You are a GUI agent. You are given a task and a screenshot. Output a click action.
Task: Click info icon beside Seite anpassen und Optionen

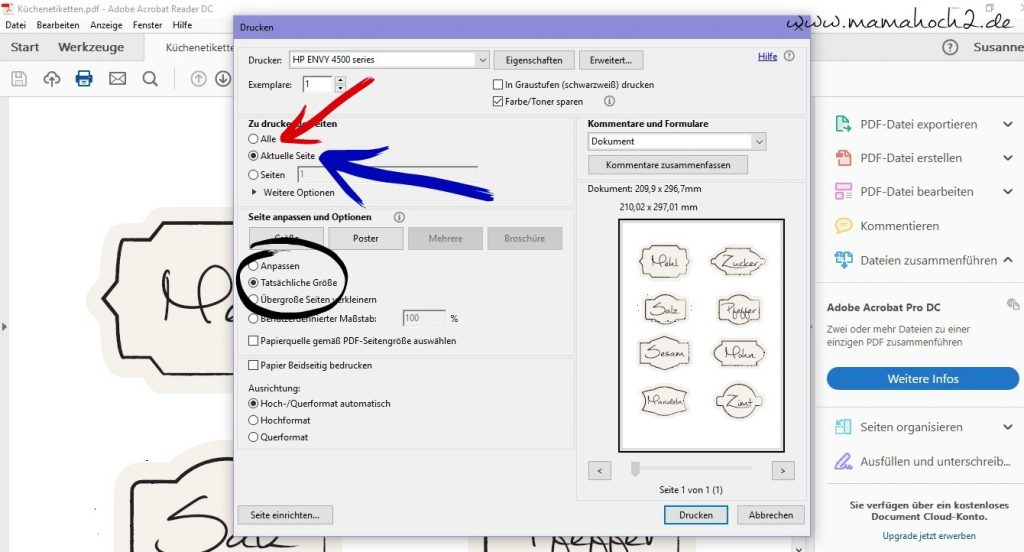pyautogui.click(x=399, y=217)
